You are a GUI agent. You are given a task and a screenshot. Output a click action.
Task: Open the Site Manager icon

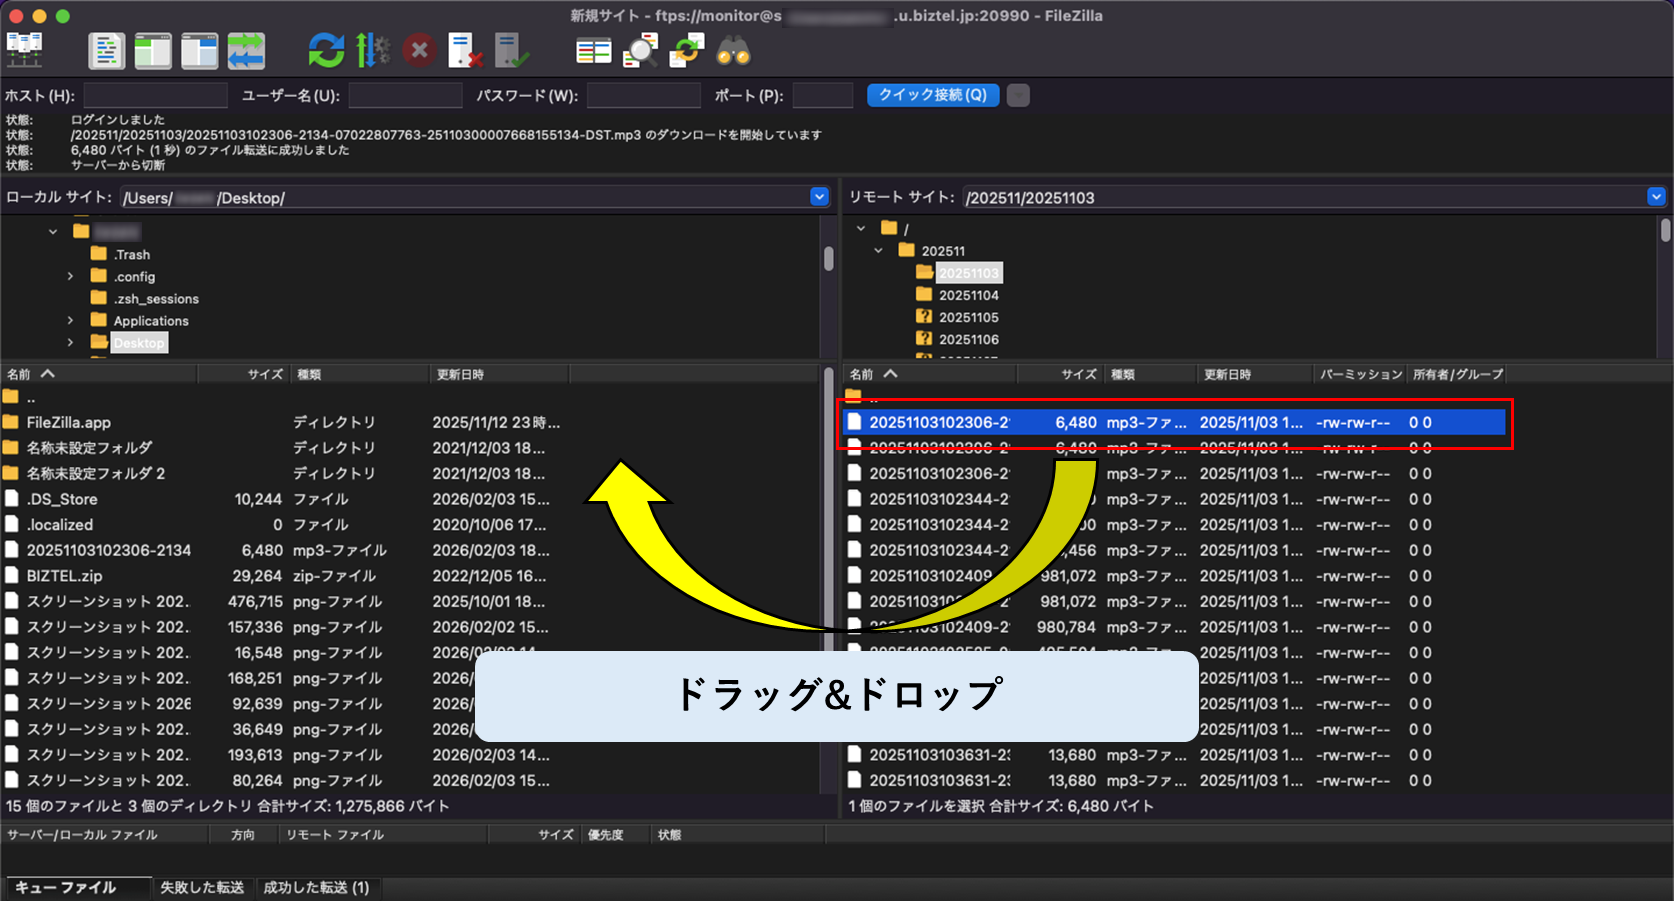tap(24, 50)
